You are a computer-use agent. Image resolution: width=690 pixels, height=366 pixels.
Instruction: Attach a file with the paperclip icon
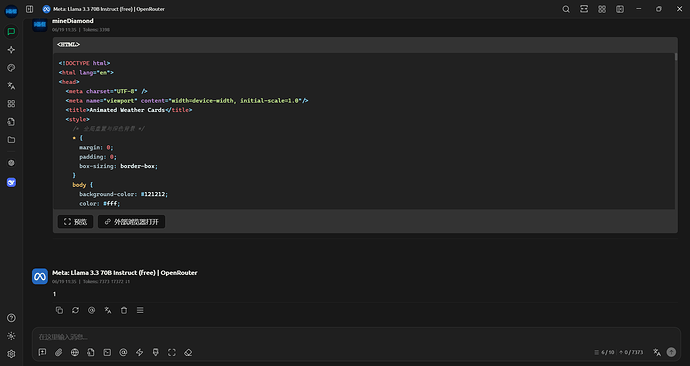pos(59,352)
